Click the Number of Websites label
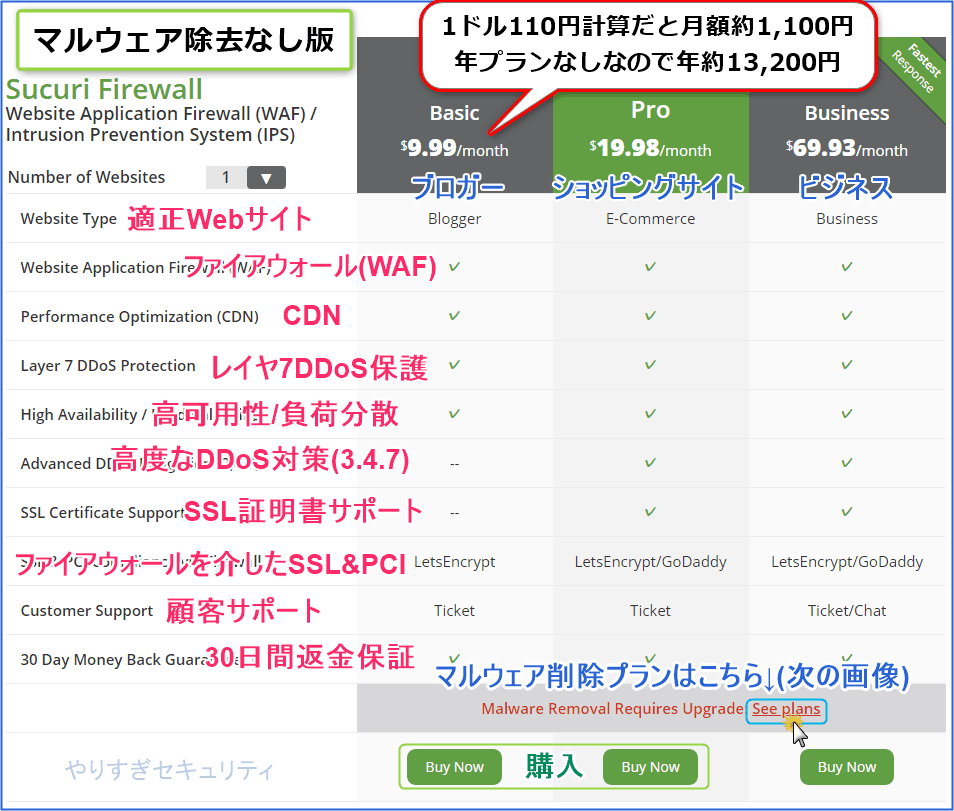This screenshot has width=954, height=811. [x=86, y=178]
